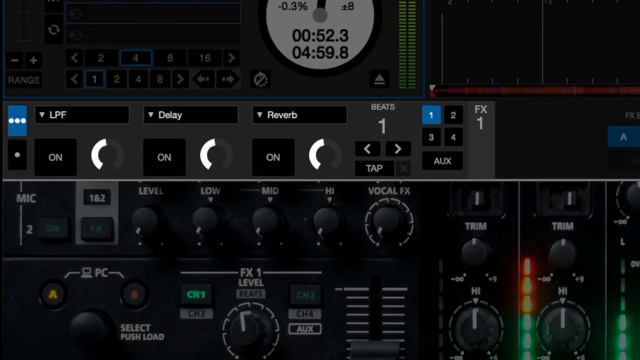Switch to multi FX mode (three dots)
Screen dimensions: 640x360
pyautogui.click(x=18, y=121)
